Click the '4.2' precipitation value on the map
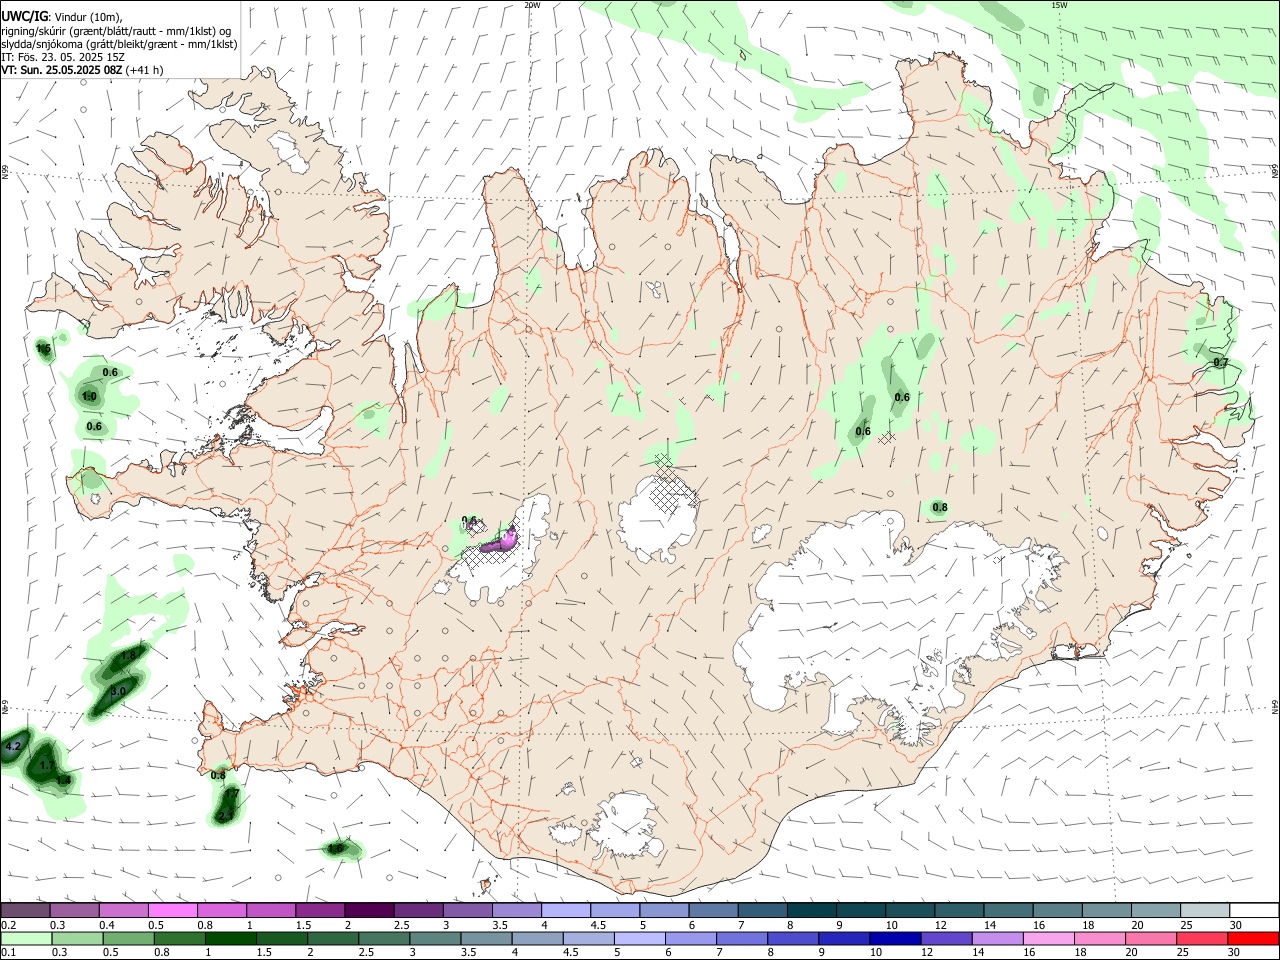1280x960 pixels. pyautogui.click(x=13, y=747)
